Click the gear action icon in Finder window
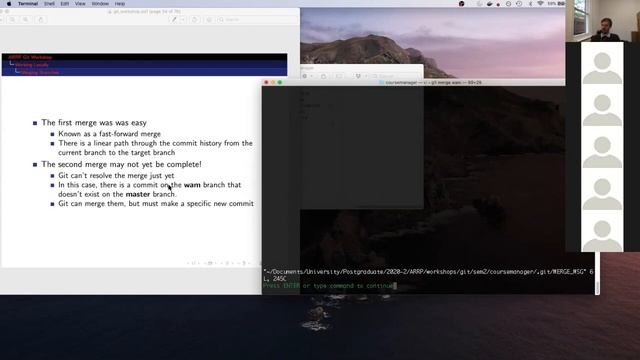The width and height of the screenshot is (640, 360). point(304,76)
